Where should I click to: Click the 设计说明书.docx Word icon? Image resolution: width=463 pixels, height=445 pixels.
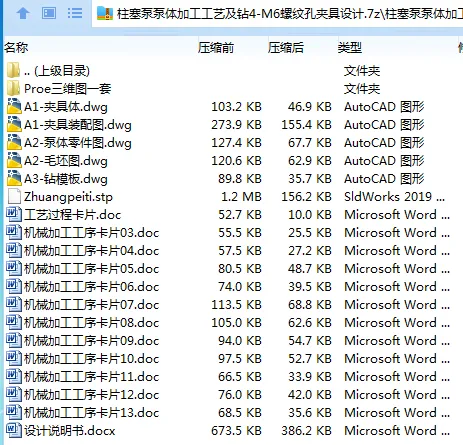tap(14, 430)
